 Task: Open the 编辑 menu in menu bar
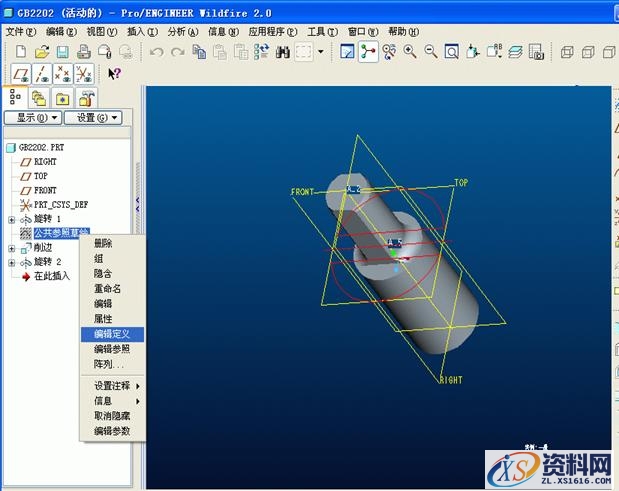point(61,32)
